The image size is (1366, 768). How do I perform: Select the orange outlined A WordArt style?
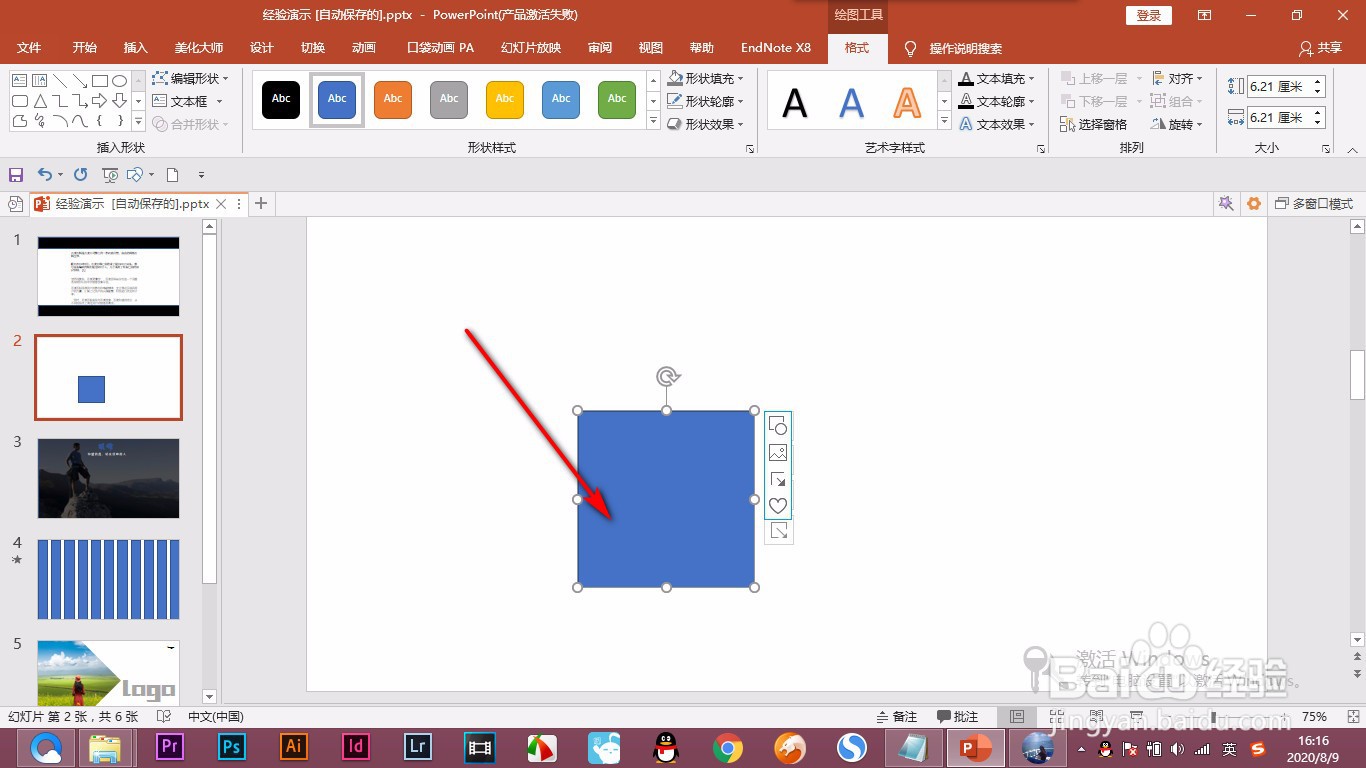[907, 102]
